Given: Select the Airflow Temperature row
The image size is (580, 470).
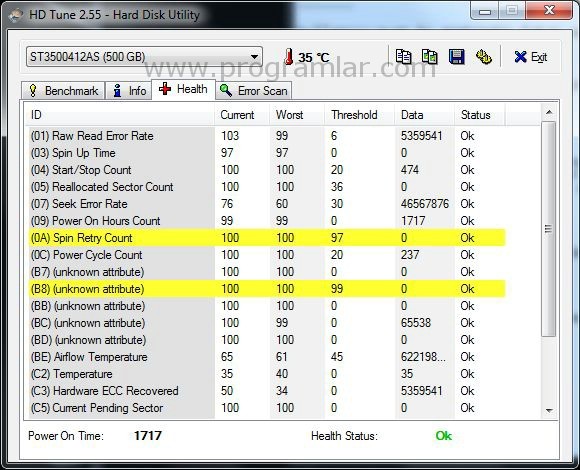Looking at the screenshot, I should [x=266, y=357].
